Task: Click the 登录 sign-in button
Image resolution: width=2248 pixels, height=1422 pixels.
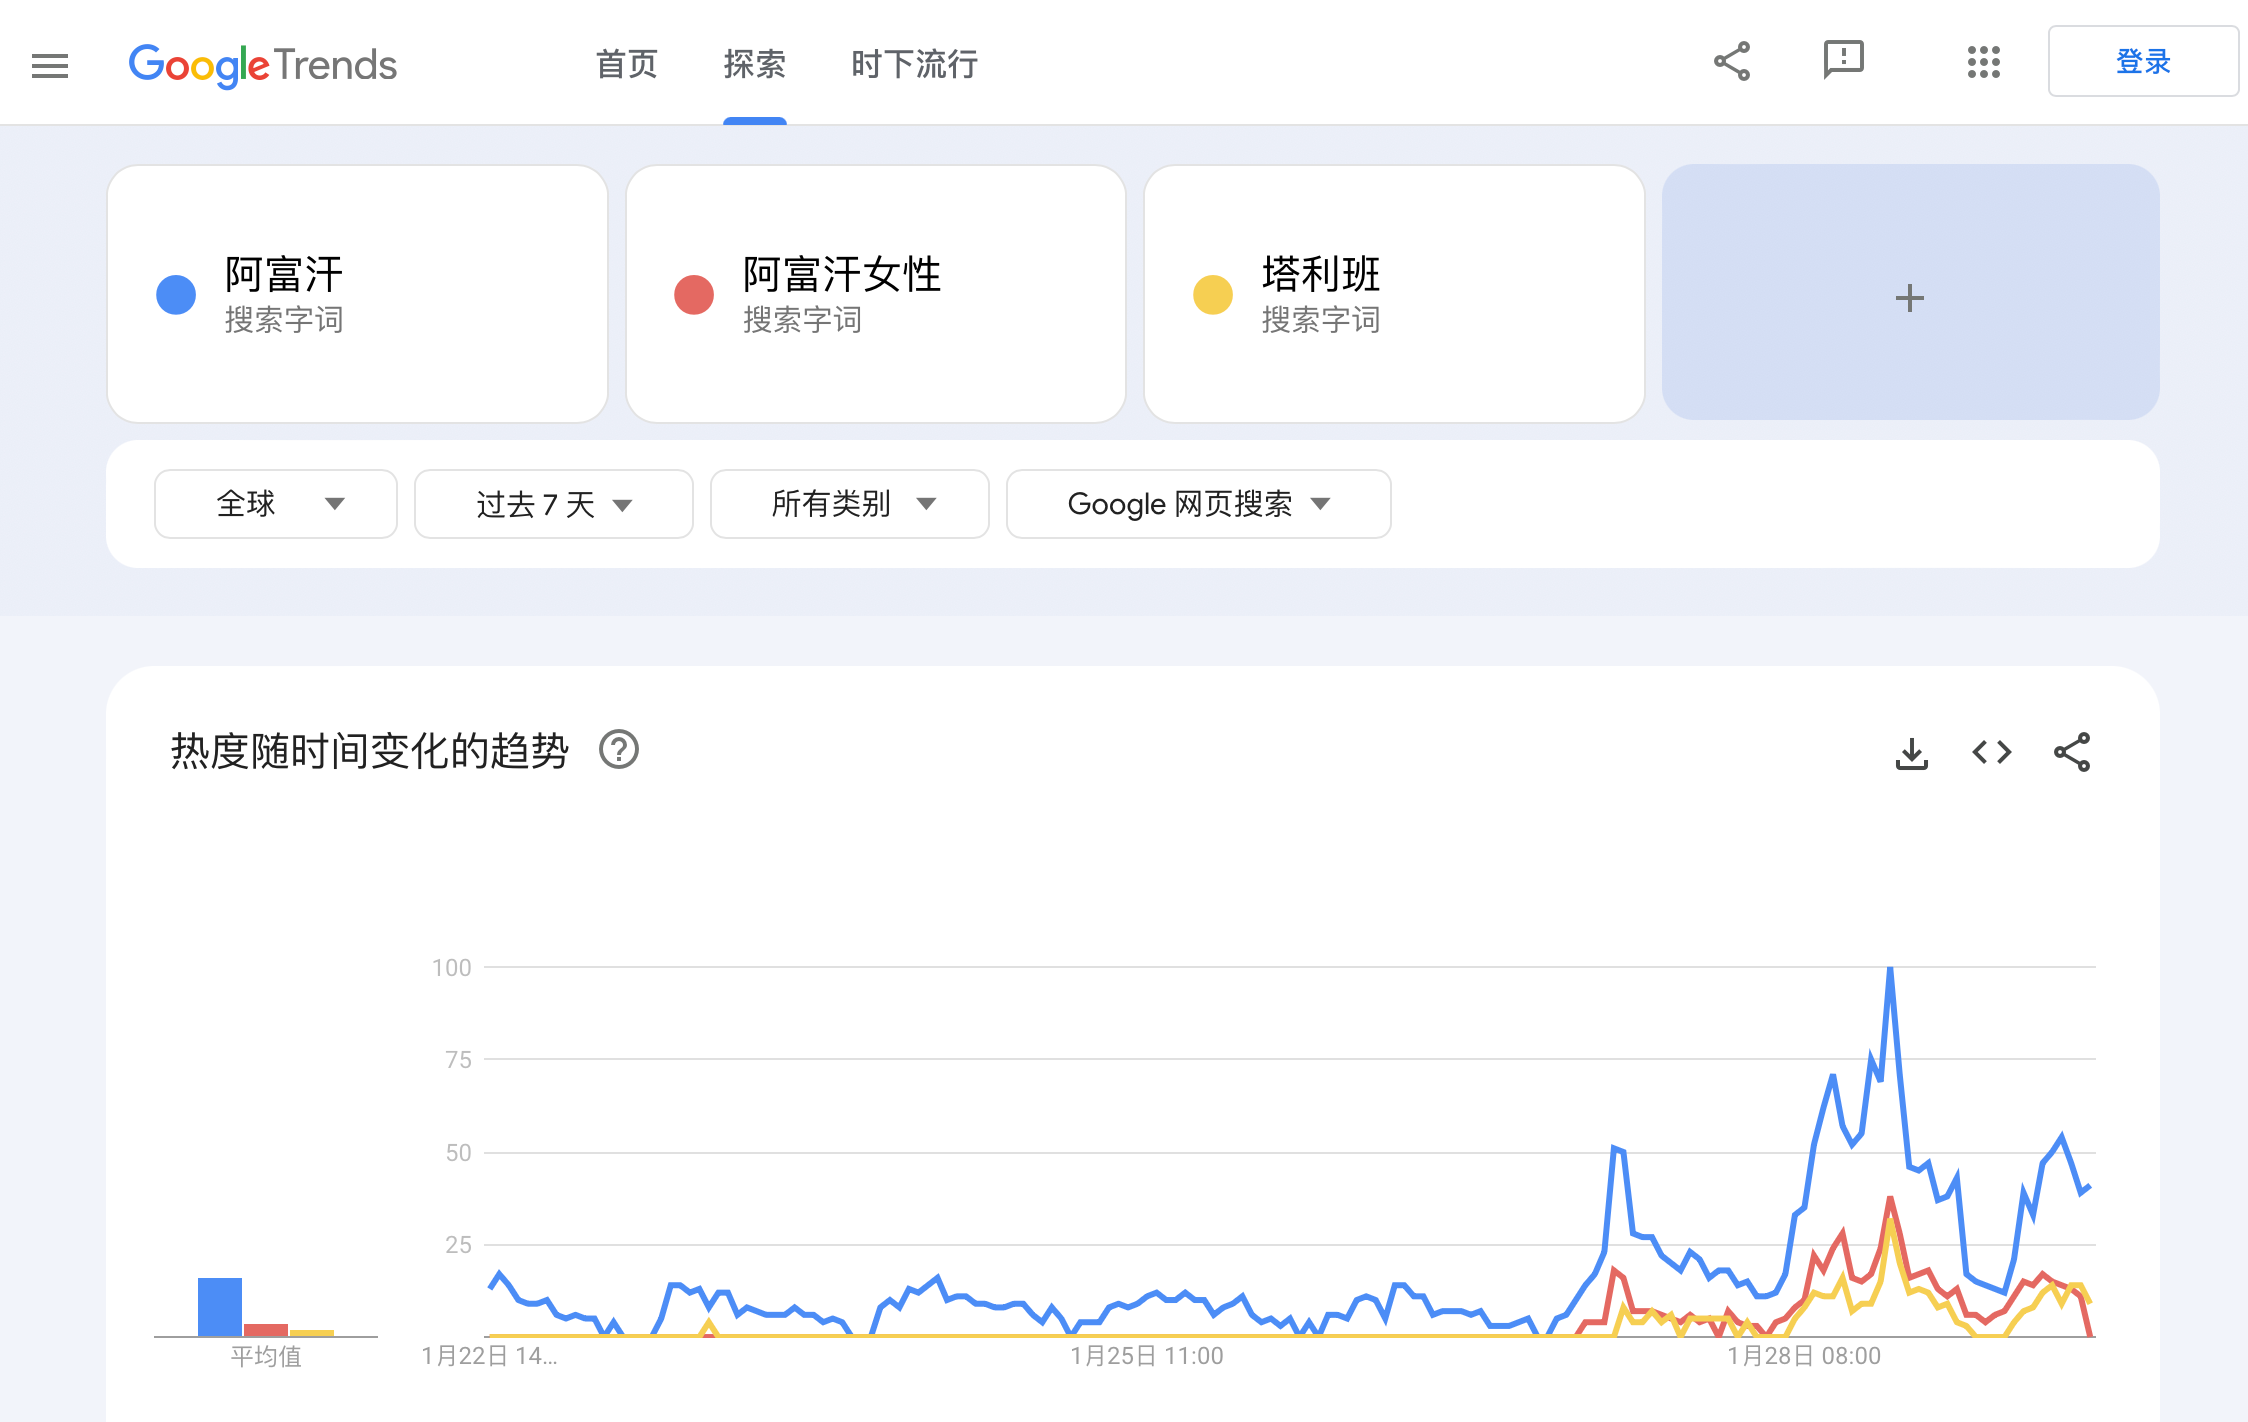Action: coord(2142,62)
